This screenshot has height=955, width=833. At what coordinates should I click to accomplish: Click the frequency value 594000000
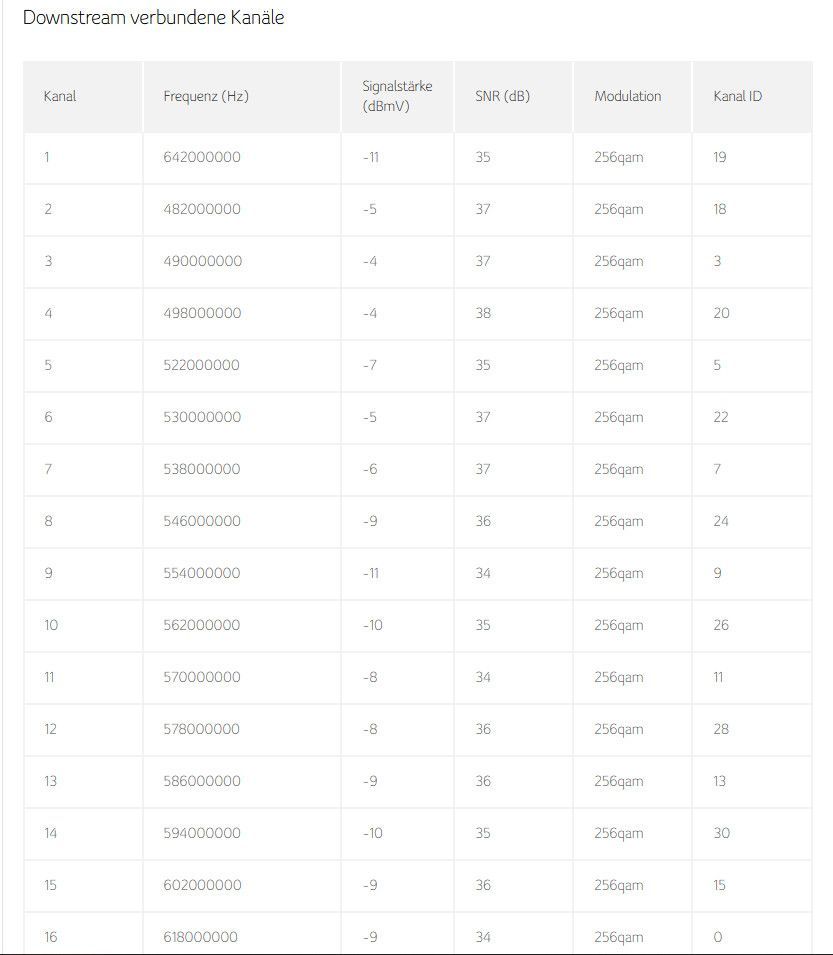point(202,833)
